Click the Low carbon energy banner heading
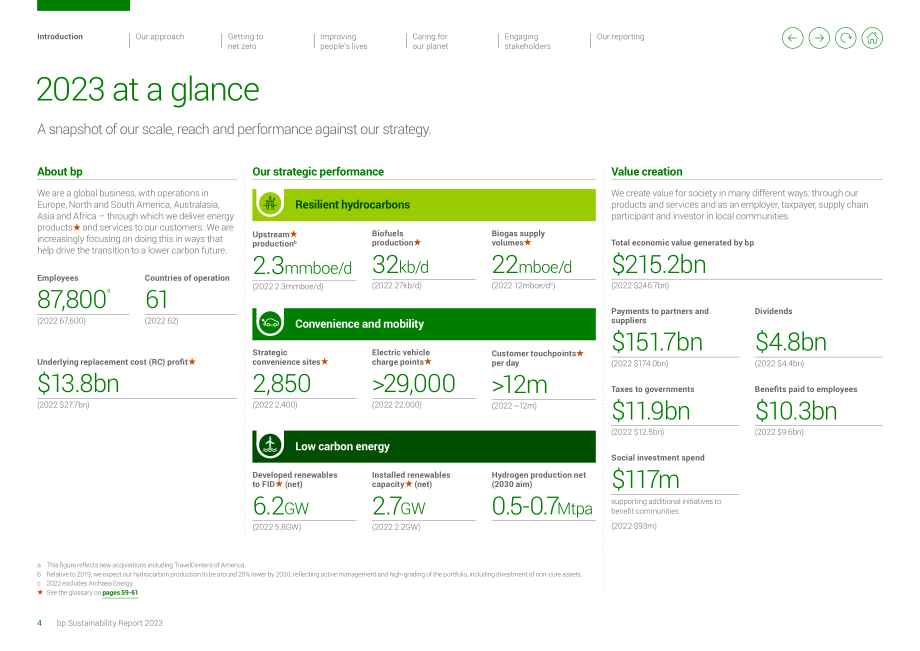Viewport: 920px width, 651px height. pos(342,446)
